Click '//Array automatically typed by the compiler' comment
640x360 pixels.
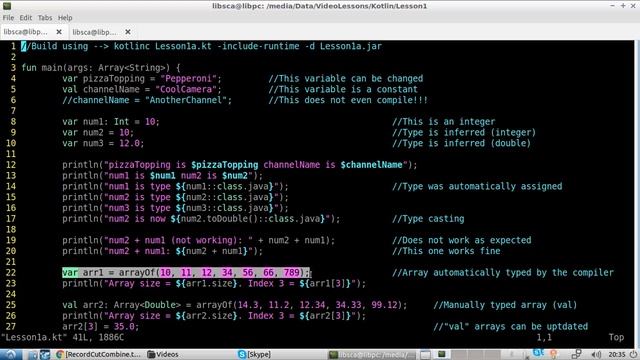(x=503, y=273)
